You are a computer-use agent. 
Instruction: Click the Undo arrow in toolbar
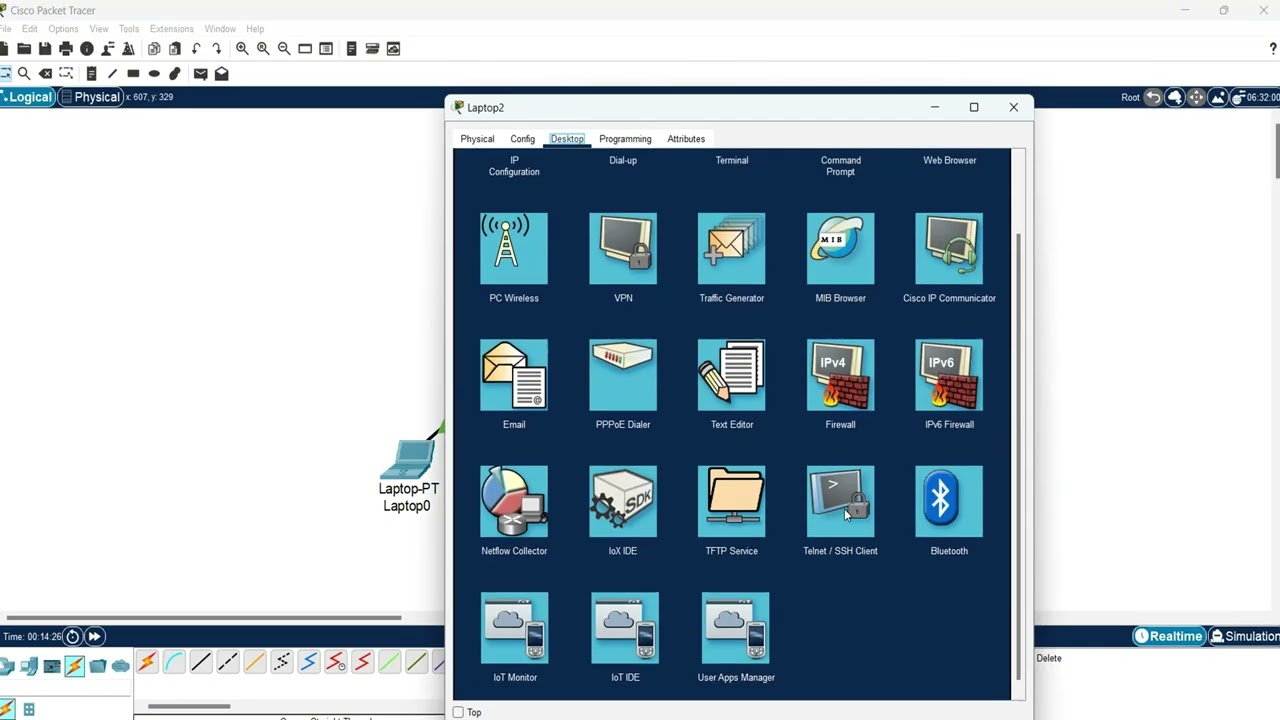click(196, 48)
